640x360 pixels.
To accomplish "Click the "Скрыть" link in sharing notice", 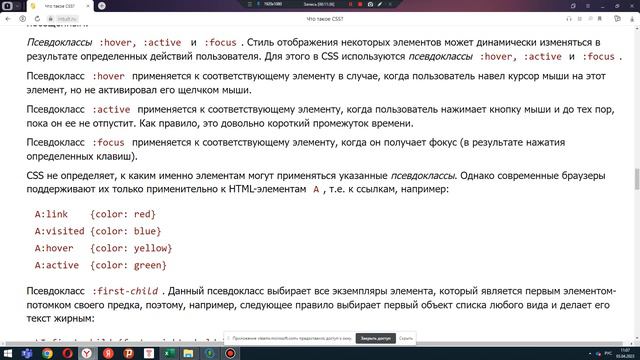I will [x=406, y=338].
